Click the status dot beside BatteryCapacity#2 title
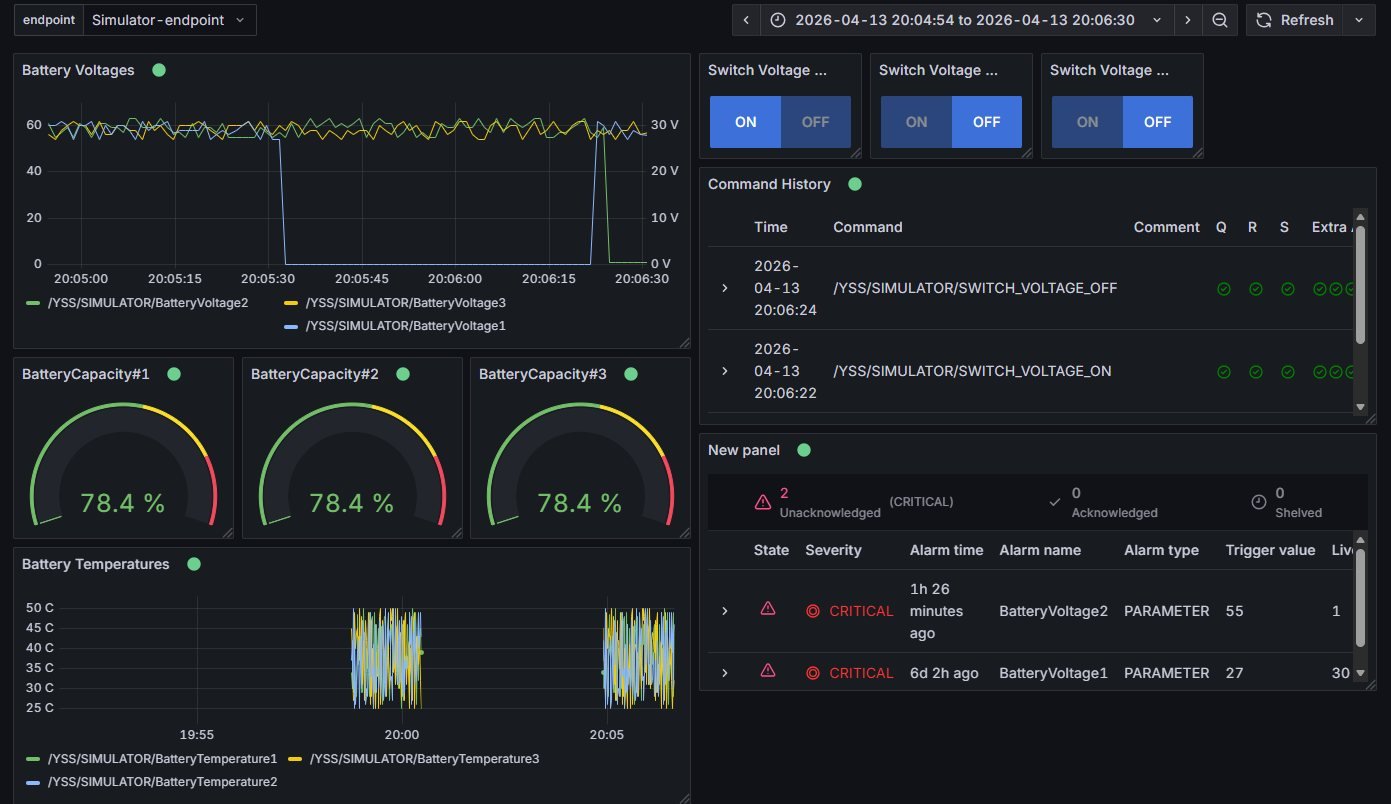Image resolution: width=1391 pixels, height=804 pixels. pyautogui.click(x=403, y=374)
